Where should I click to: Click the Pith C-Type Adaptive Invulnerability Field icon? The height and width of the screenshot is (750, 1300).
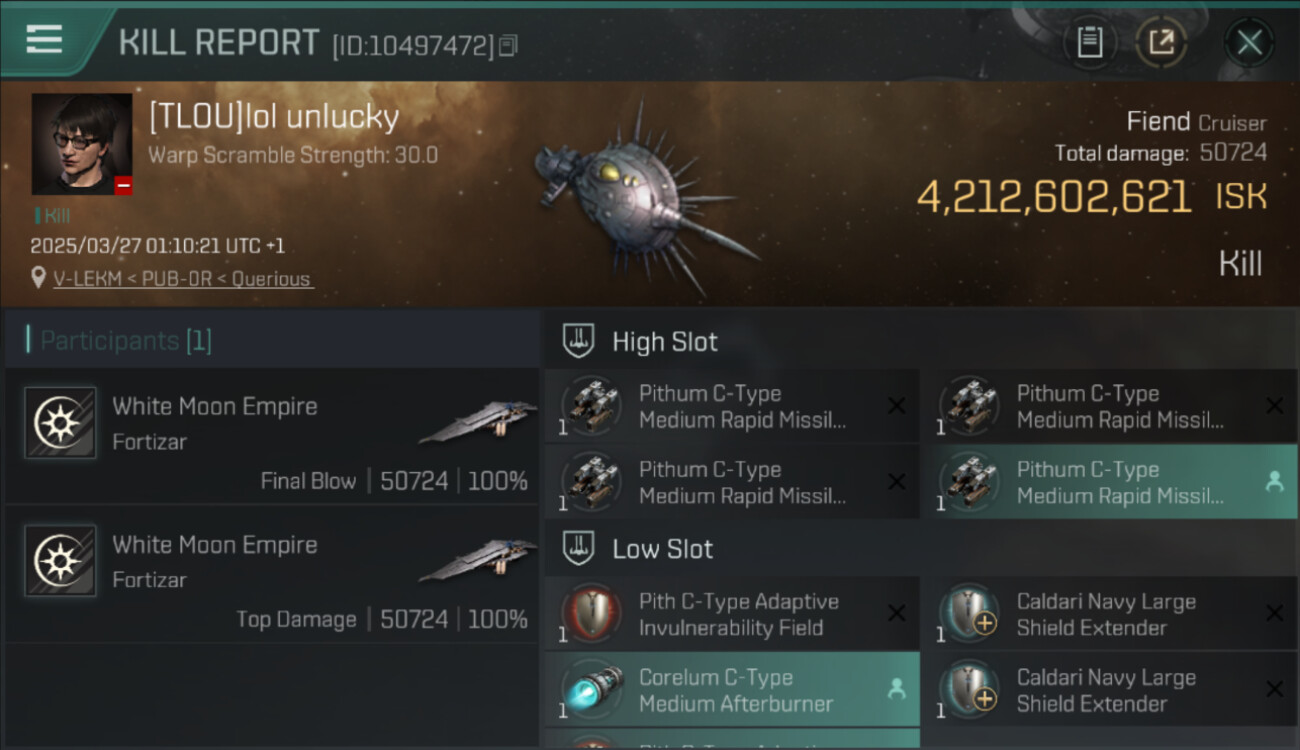point(591,614)
